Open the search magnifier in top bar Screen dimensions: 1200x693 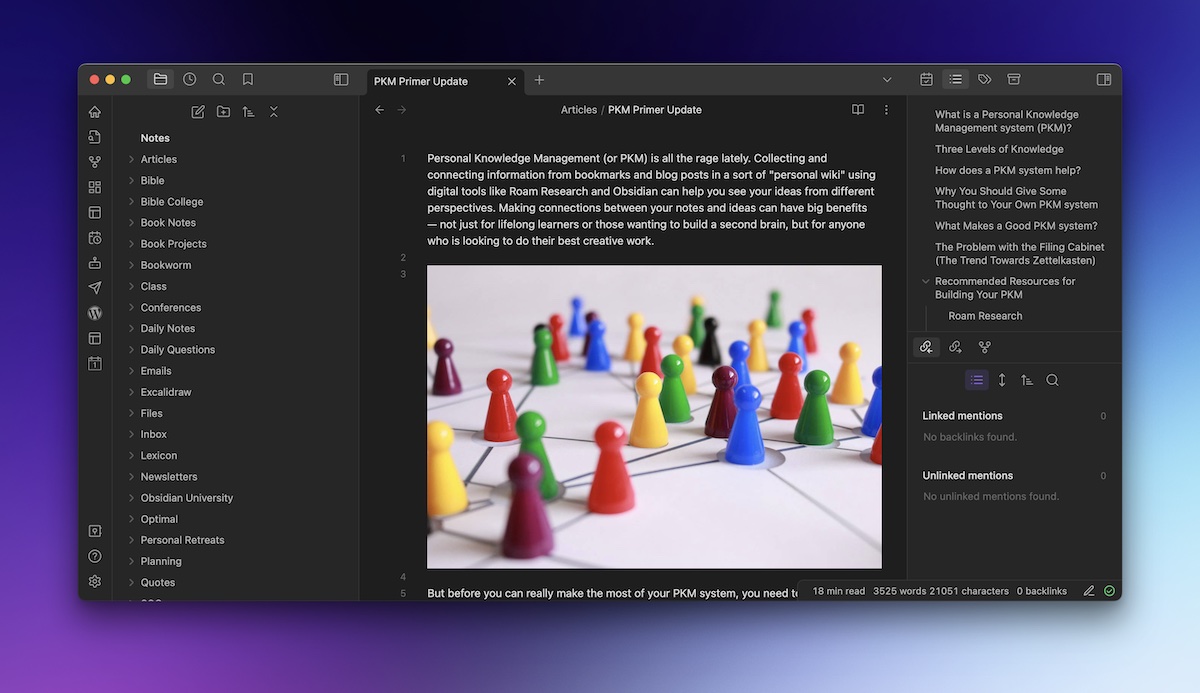219,80
